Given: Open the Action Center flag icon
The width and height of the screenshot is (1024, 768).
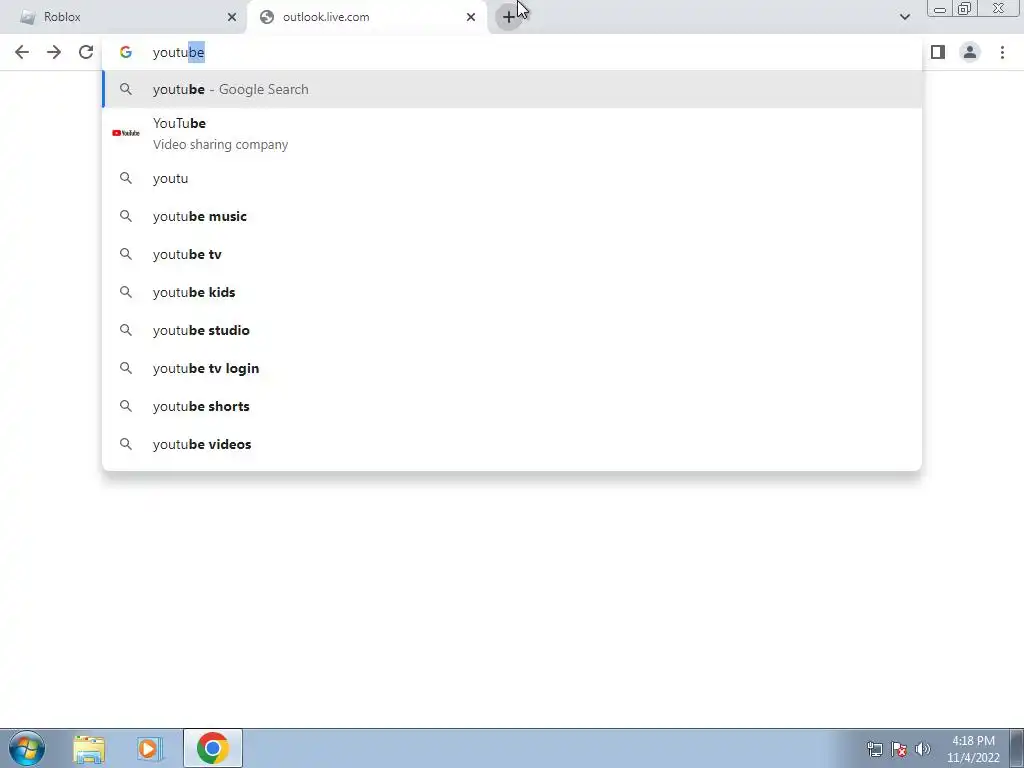Looking at the screenshot, I should [899, 748].
